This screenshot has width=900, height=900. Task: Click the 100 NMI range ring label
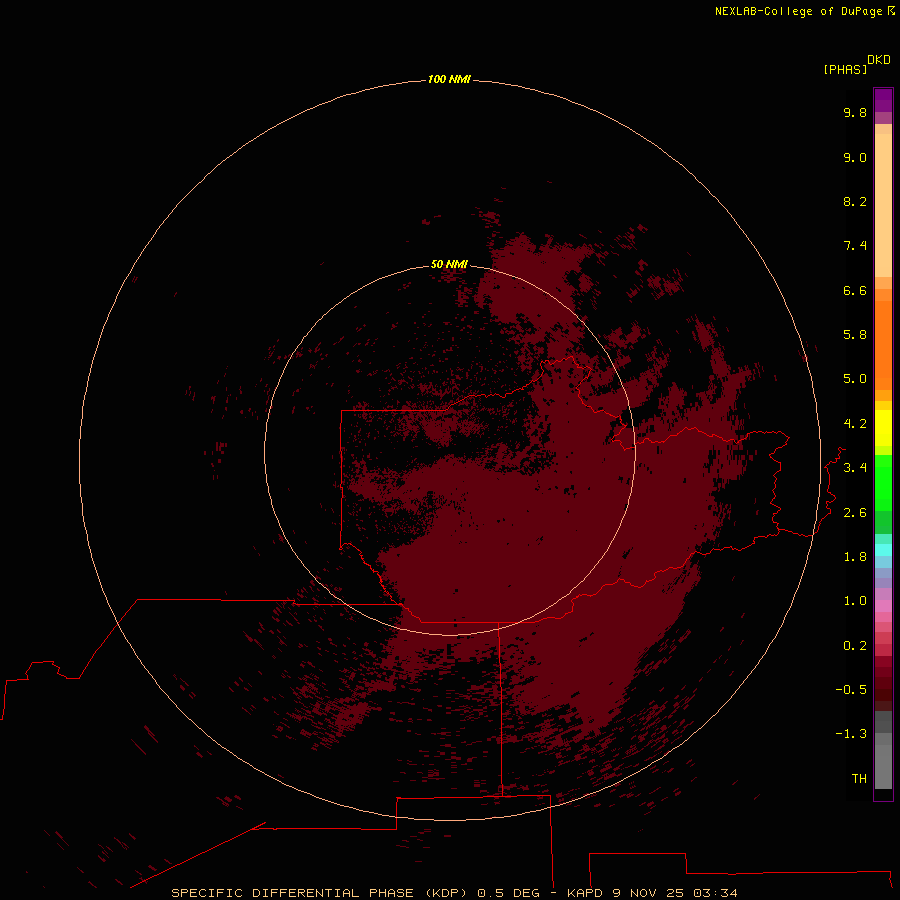point(449,79)
